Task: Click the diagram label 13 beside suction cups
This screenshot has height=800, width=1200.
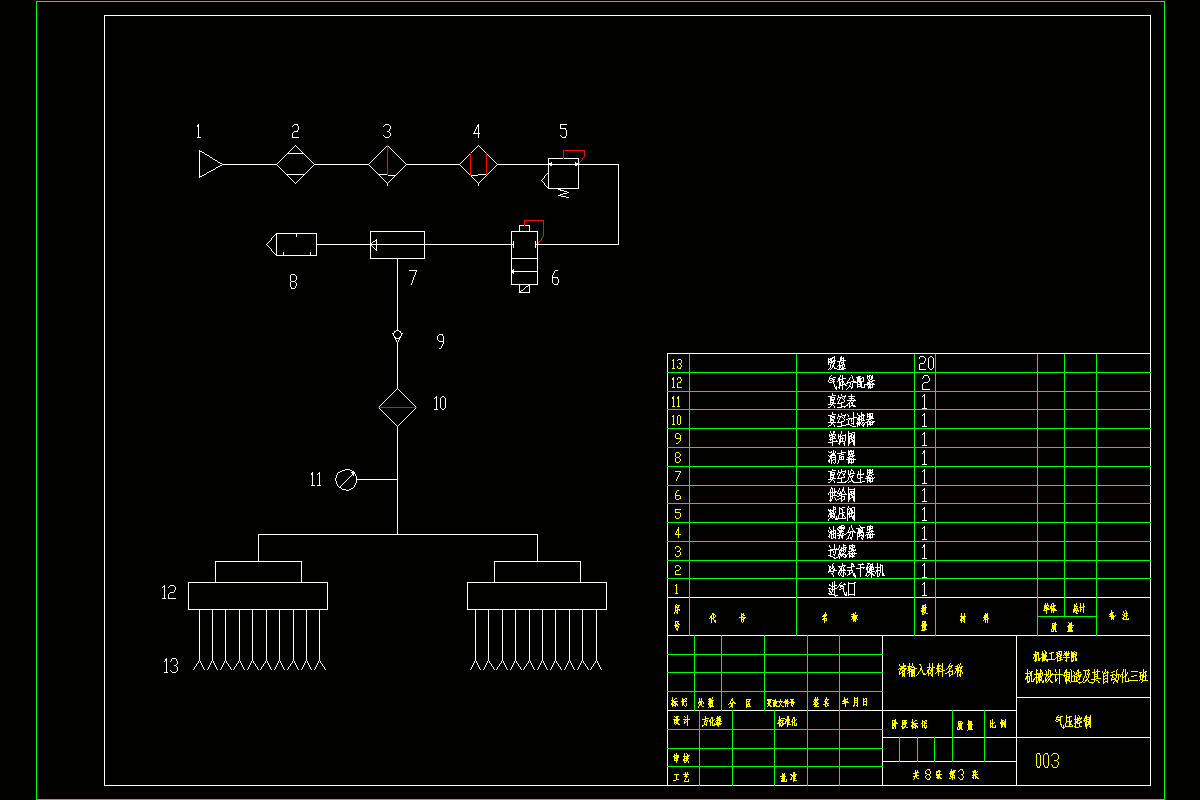Action: pos(171,665)
